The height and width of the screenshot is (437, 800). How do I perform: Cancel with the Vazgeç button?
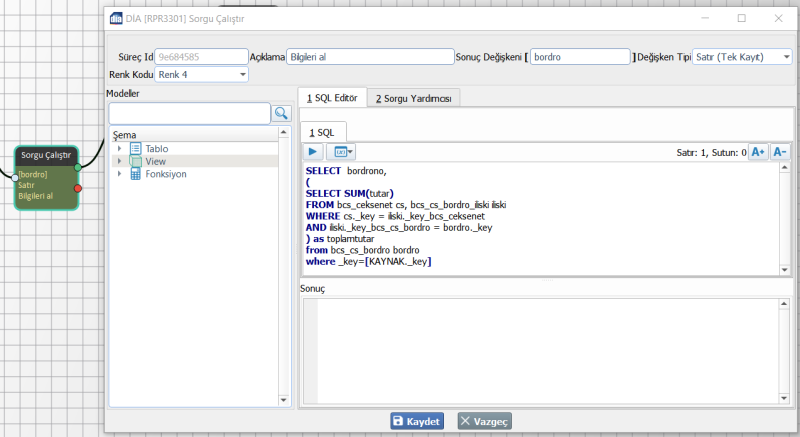[x=485, y=422]
